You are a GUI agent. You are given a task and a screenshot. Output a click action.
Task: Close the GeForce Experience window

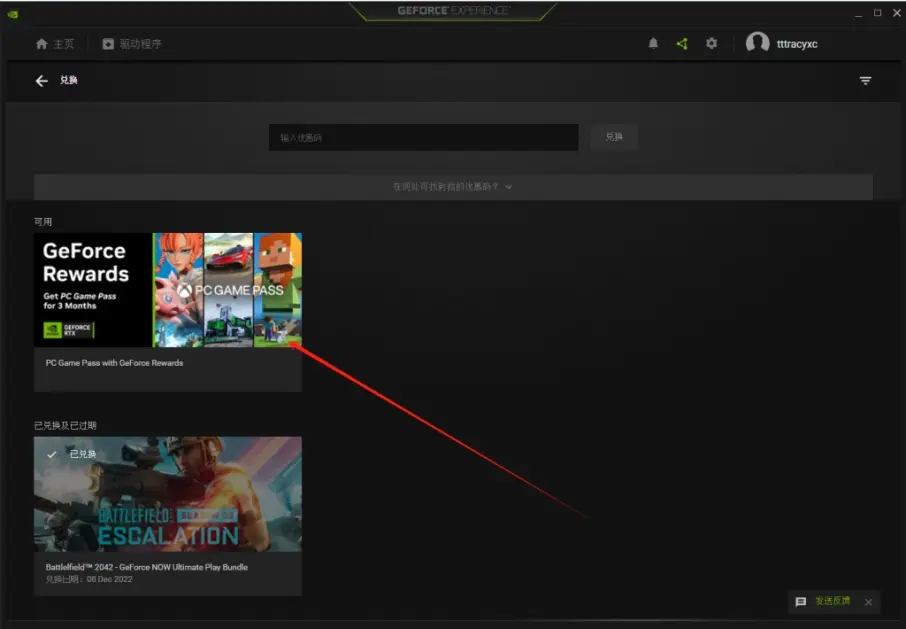point(897,13)
